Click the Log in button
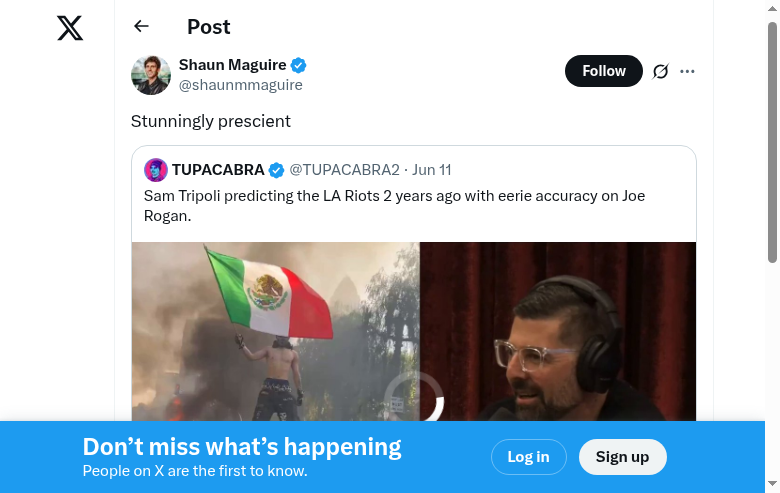Image resolution: width=780 pixels, height=493 pixels. pos(528,457)
